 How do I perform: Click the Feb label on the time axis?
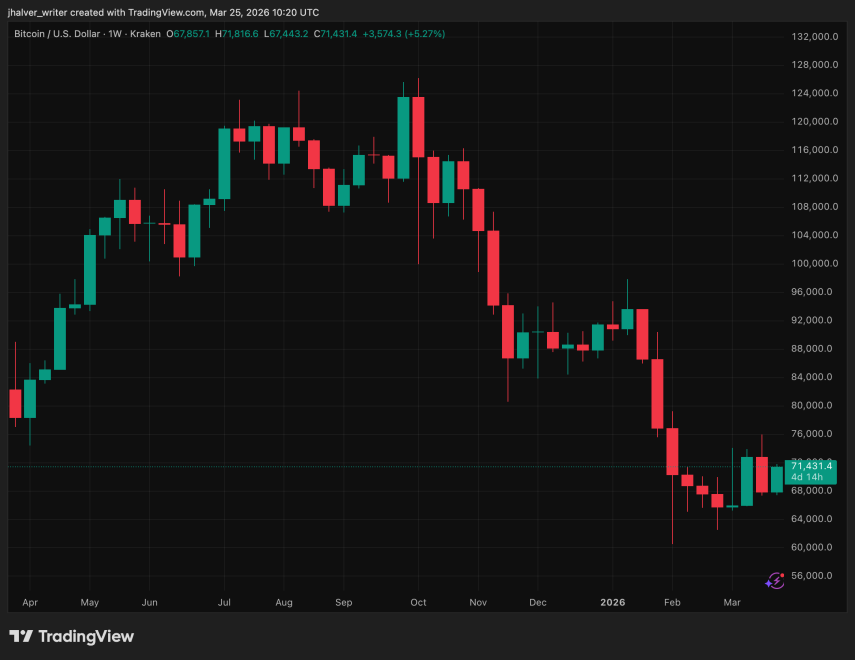672,603
